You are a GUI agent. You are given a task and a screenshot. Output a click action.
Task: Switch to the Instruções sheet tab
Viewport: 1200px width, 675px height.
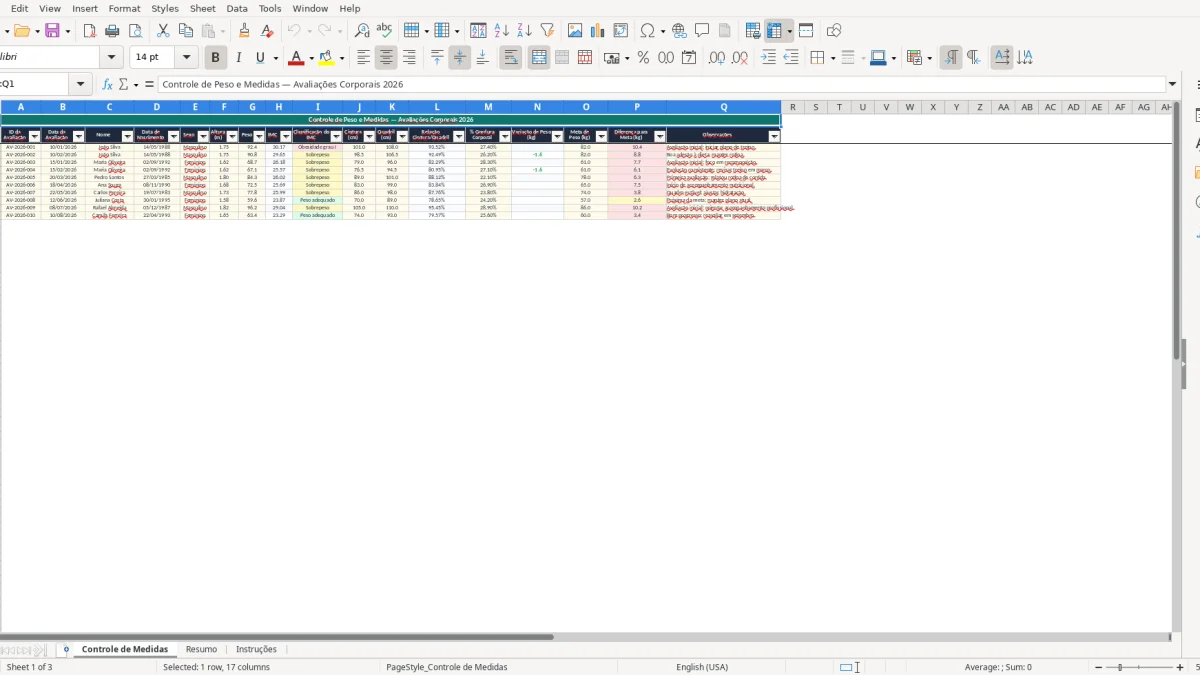pyautogui.click(x=256, y=649)
